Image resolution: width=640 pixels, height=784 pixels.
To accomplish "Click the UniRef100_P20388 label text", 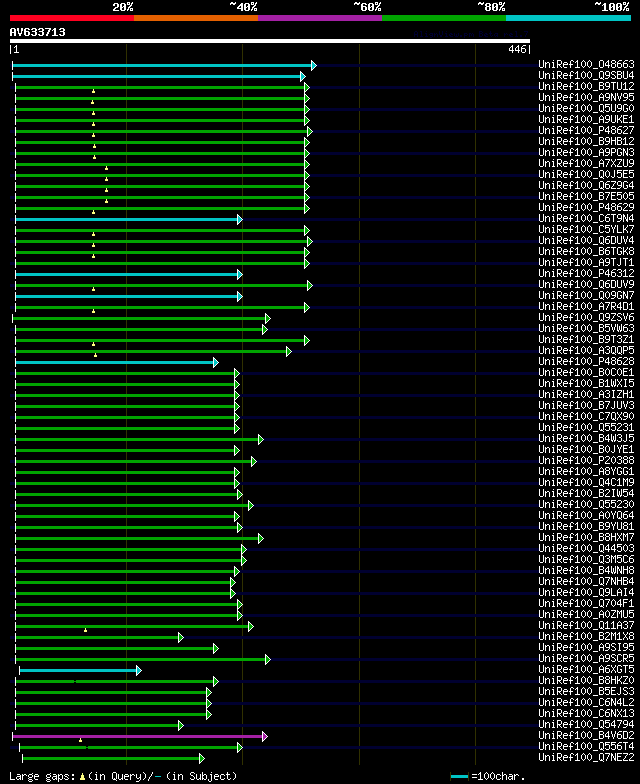I will click(x=586, y=460).
